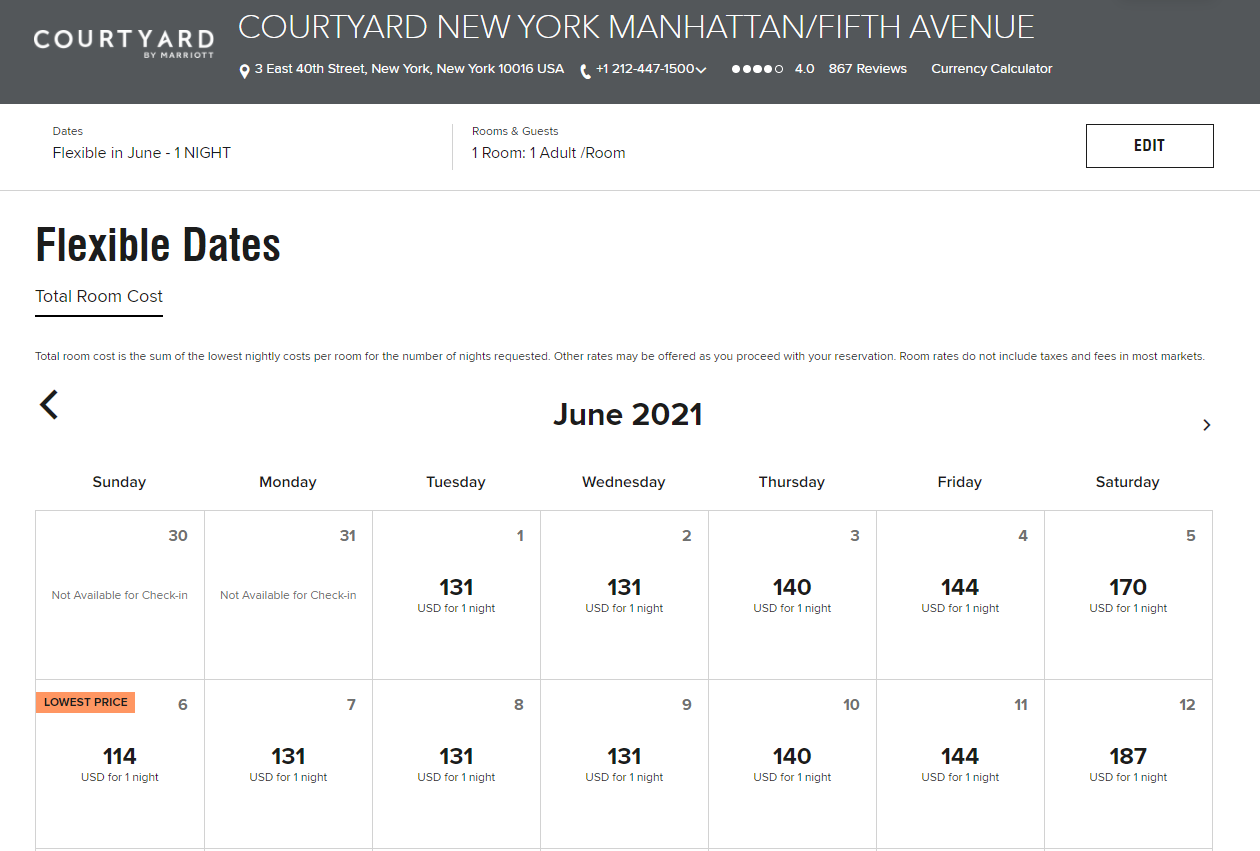
Task: Click the 4.0 rating value
Action: [804, 69]
